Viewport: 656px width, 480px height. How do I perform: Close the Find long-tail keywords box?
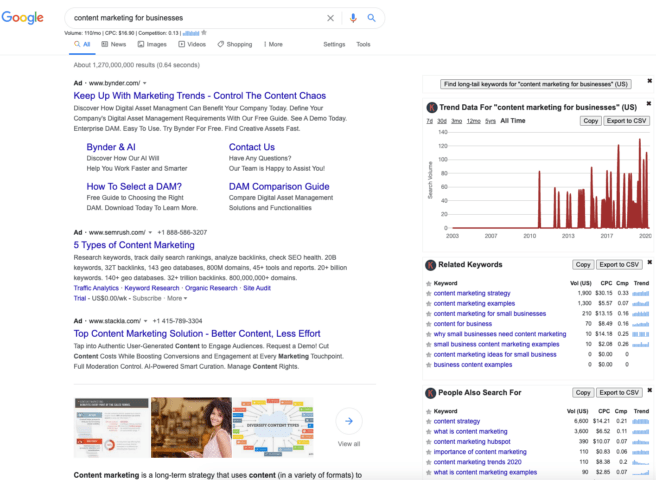(x=649, y=81)
